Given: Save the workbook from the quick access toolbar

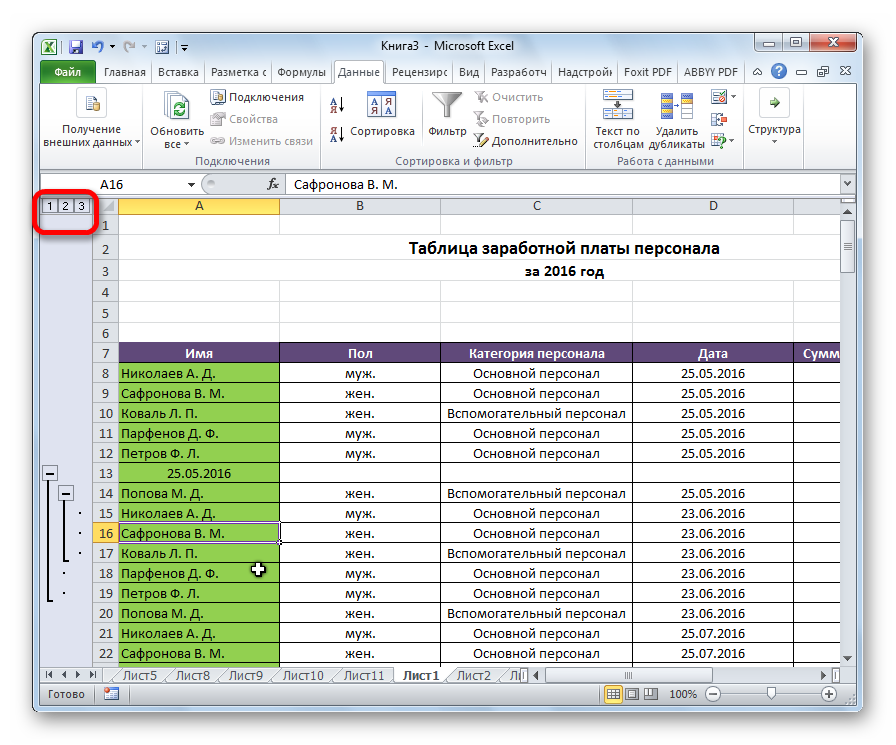Looking at the screenshot, I should (75, 46).
